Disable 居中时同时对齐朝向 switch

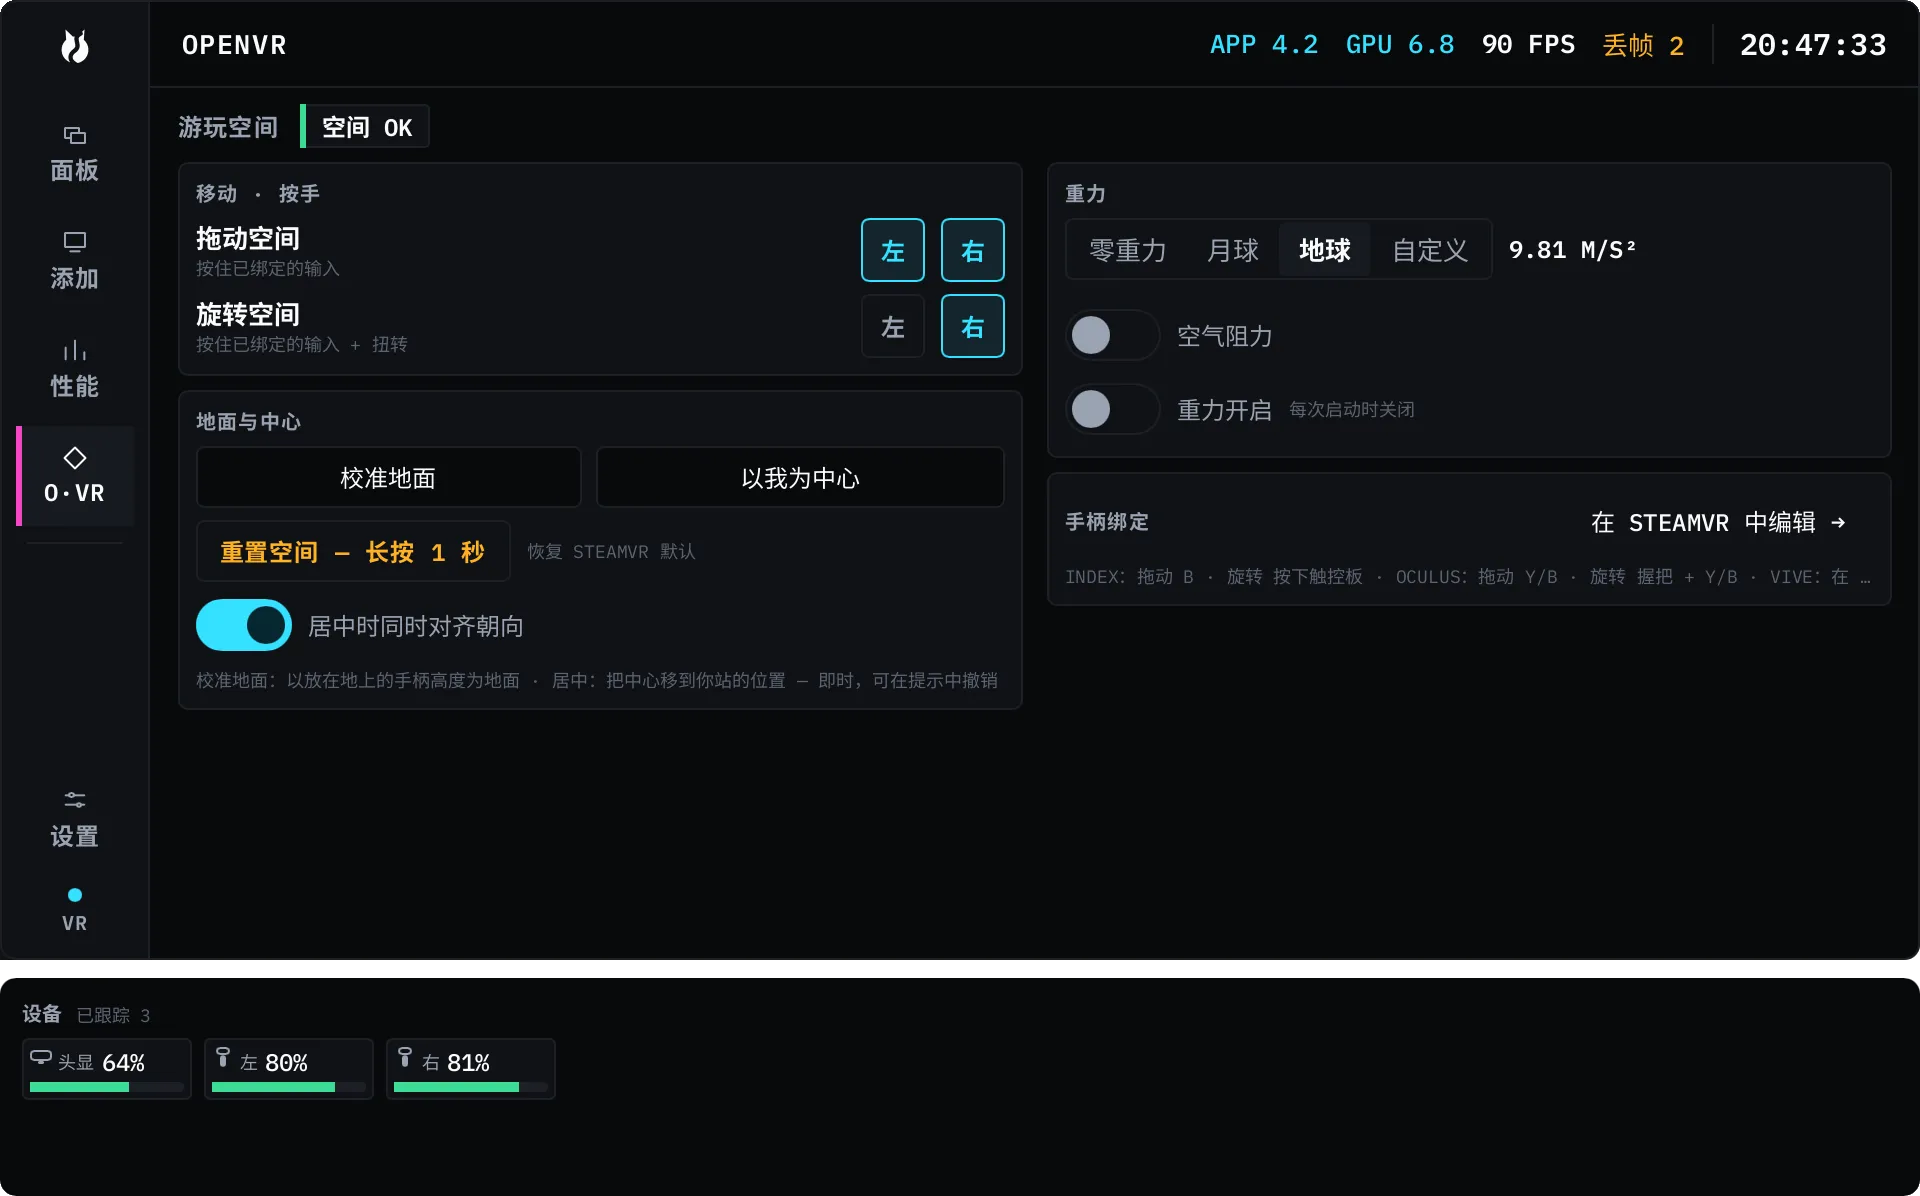(x=243, y=625)
